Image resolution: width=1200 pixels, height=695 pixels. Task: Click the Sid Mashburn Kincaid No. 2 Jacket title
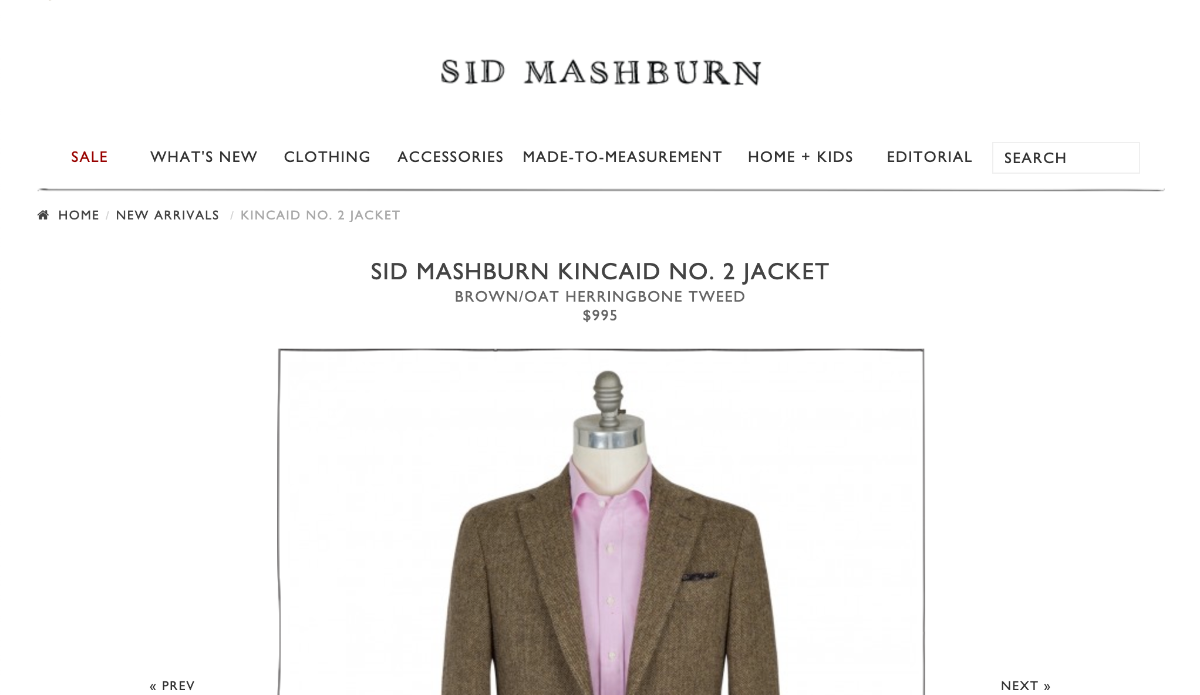[600, 272]
